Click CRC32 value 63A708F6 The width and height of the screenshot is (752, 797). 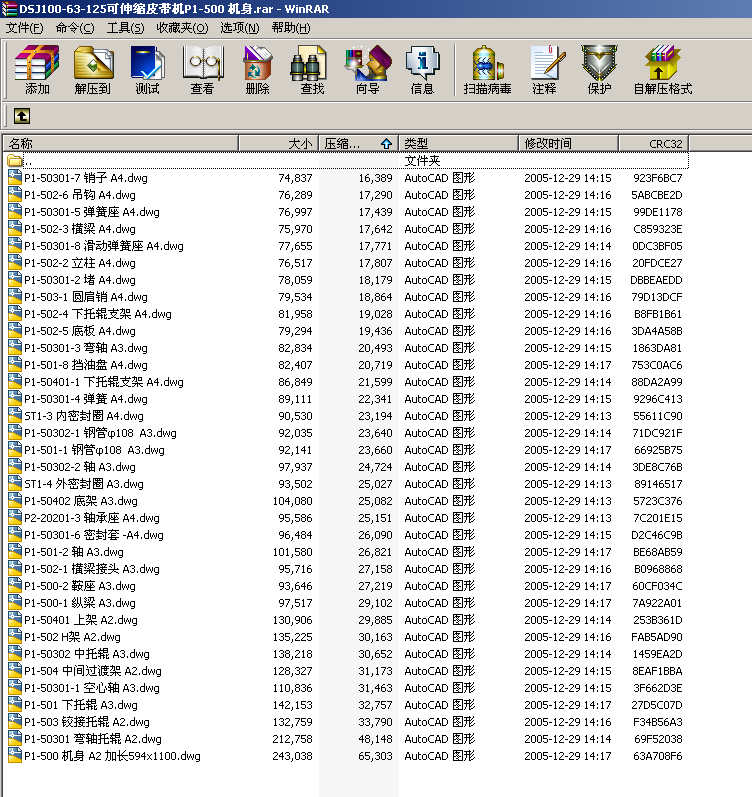point(657,756)
